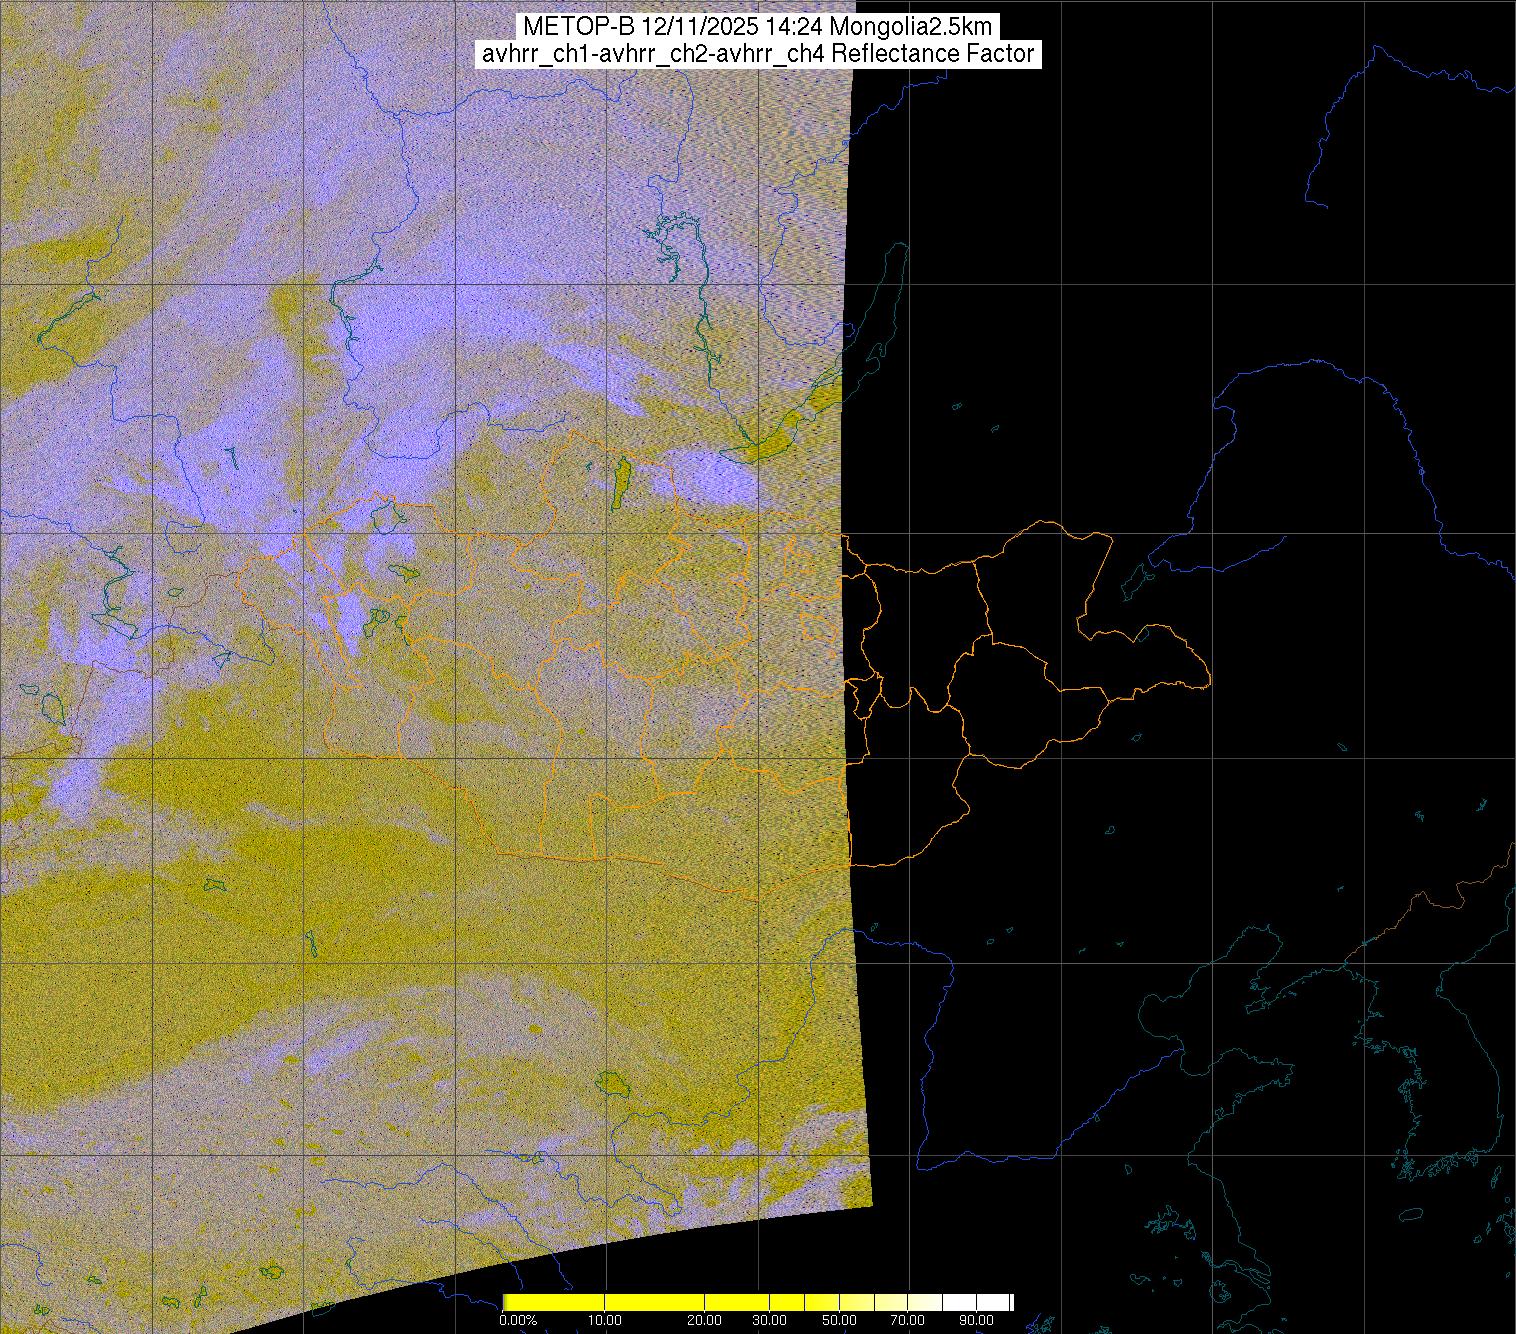1516x1334 pixels.
Task: Pick the pale yellow middle colorbar segment
Action: point(860,1302)
